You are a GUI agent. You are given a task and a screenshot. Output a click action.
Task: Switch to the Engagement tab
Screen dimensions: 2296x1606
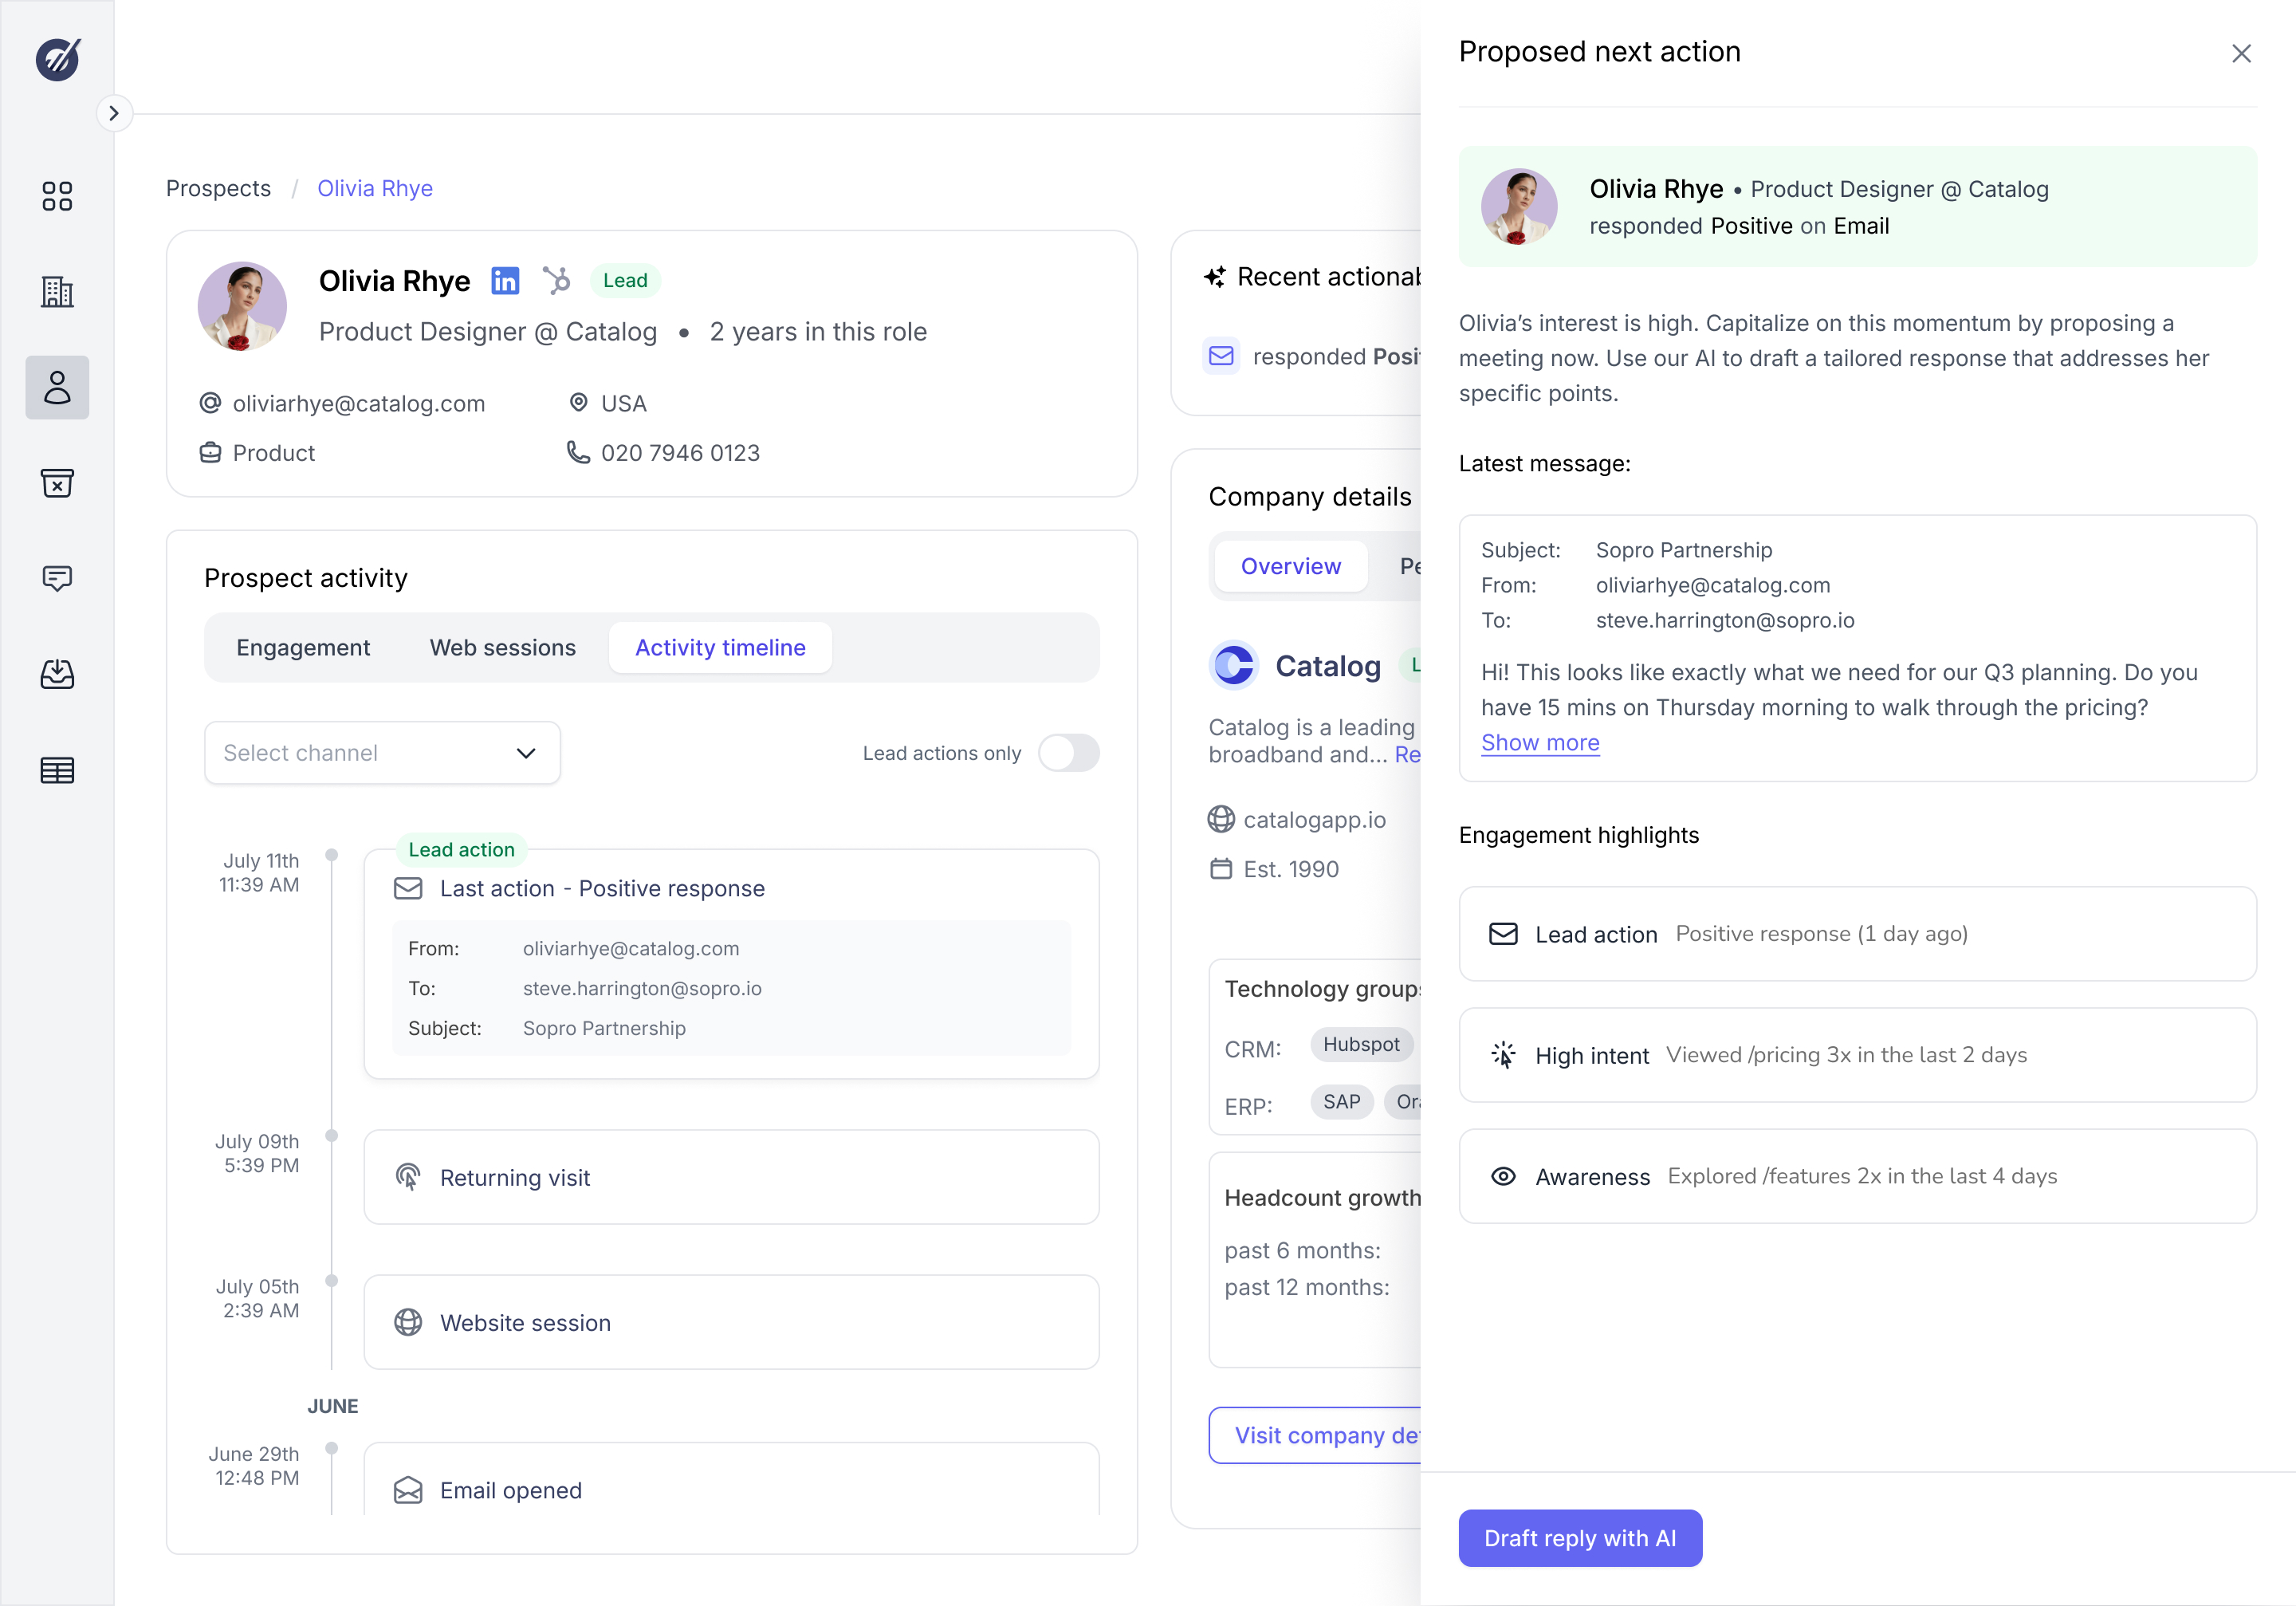pyautogui.click(x=303, y=648)
